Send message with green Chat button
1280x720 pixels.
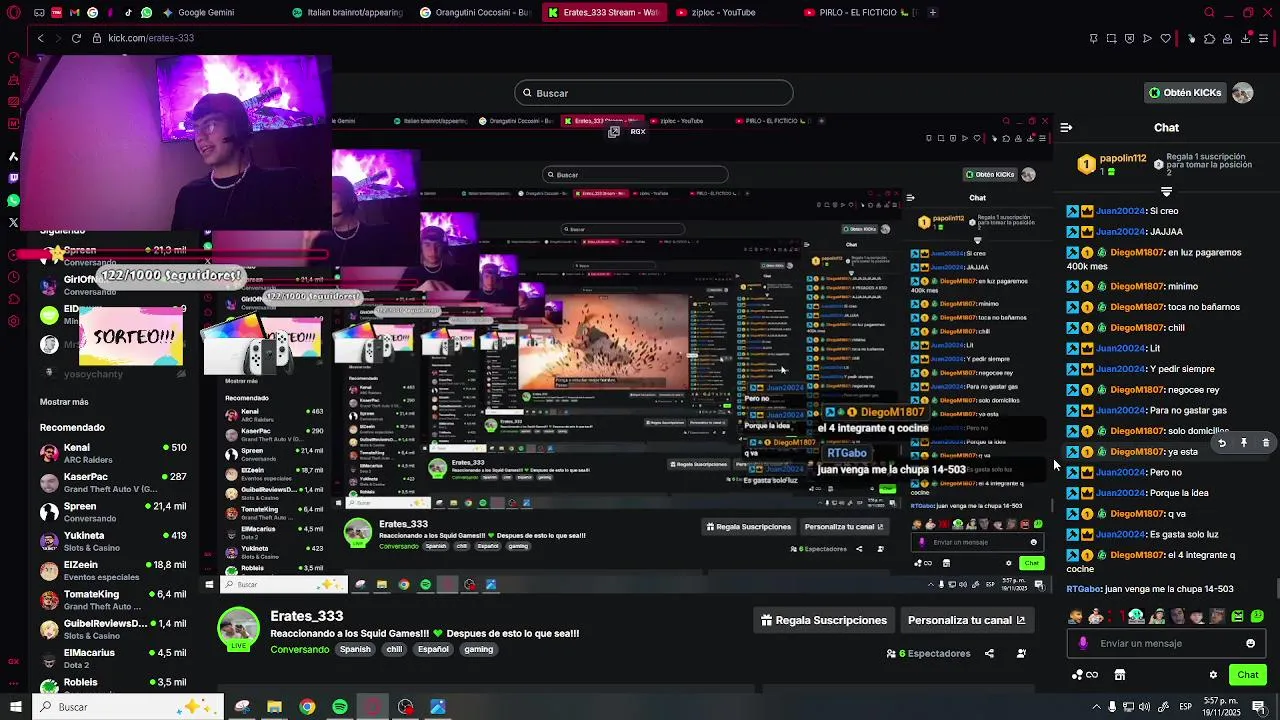coord(1247,675)
